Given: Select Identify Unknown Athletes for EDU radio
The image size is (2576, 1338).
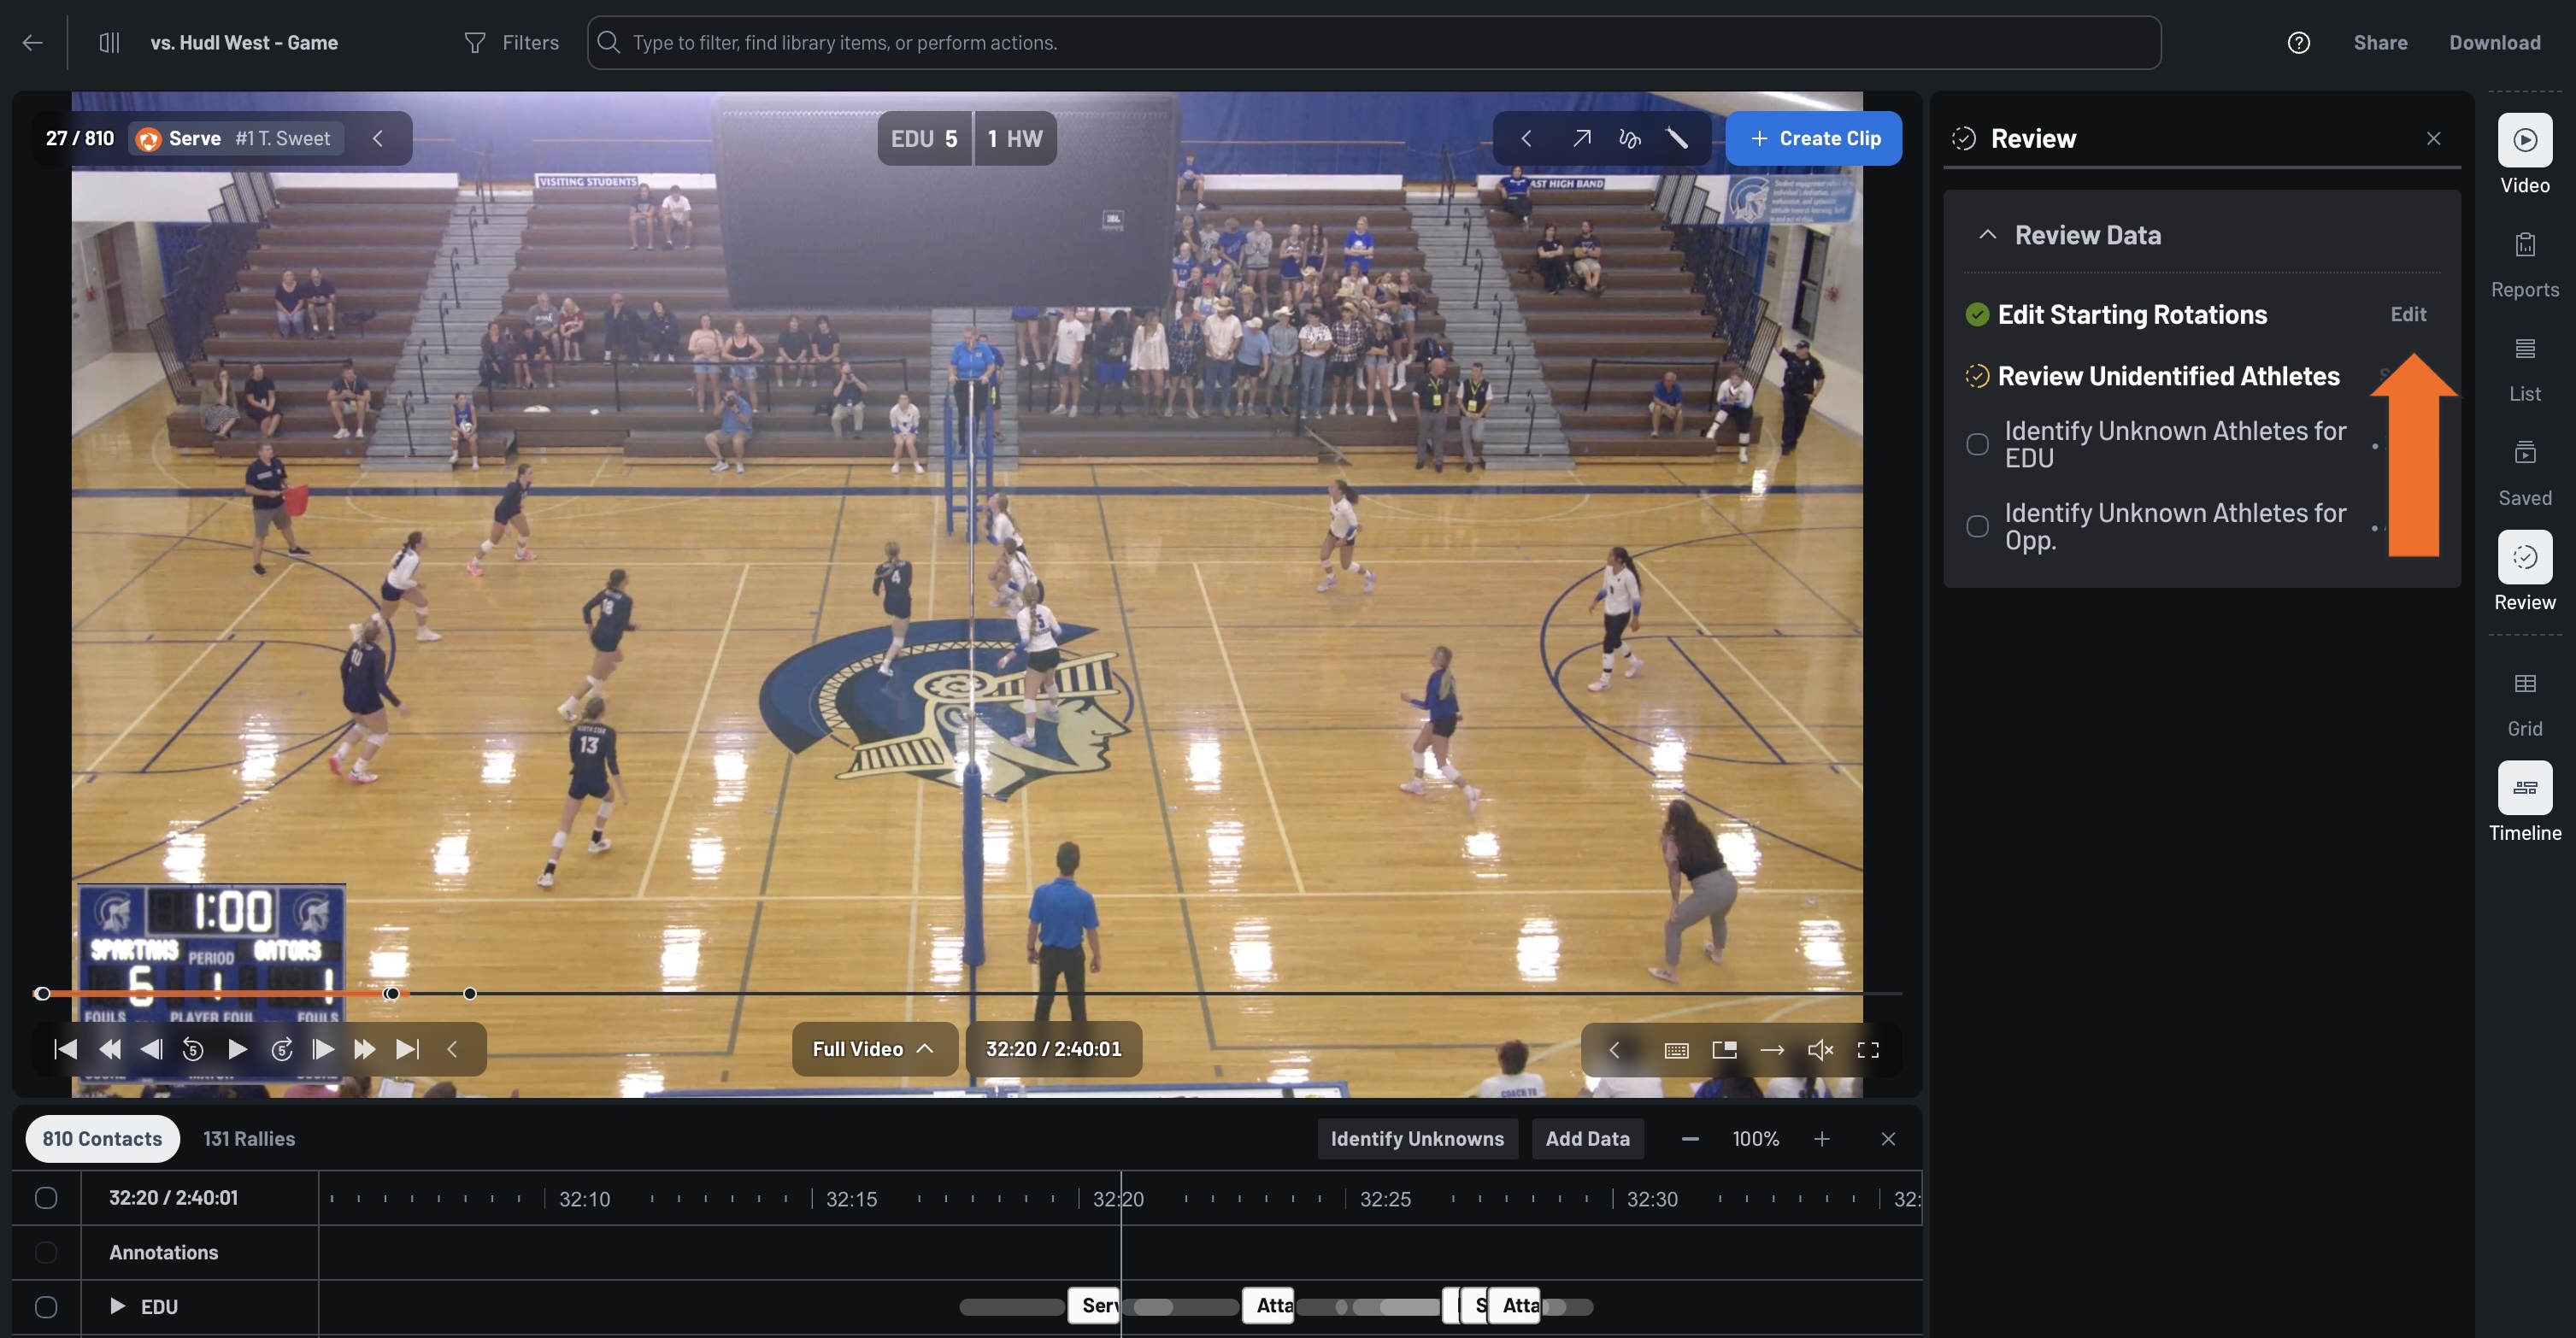Looking at the screenshot, I should [1977, 444].
